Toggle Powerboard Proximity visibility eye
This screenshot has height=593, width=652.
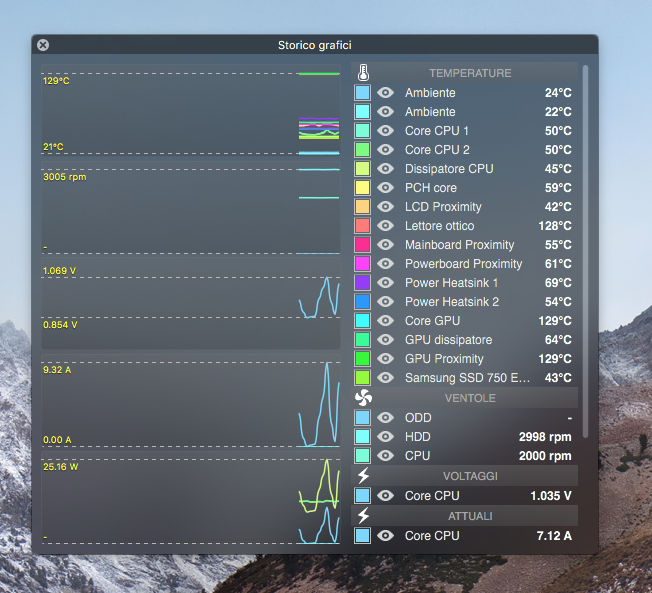(x=385, y=264)
